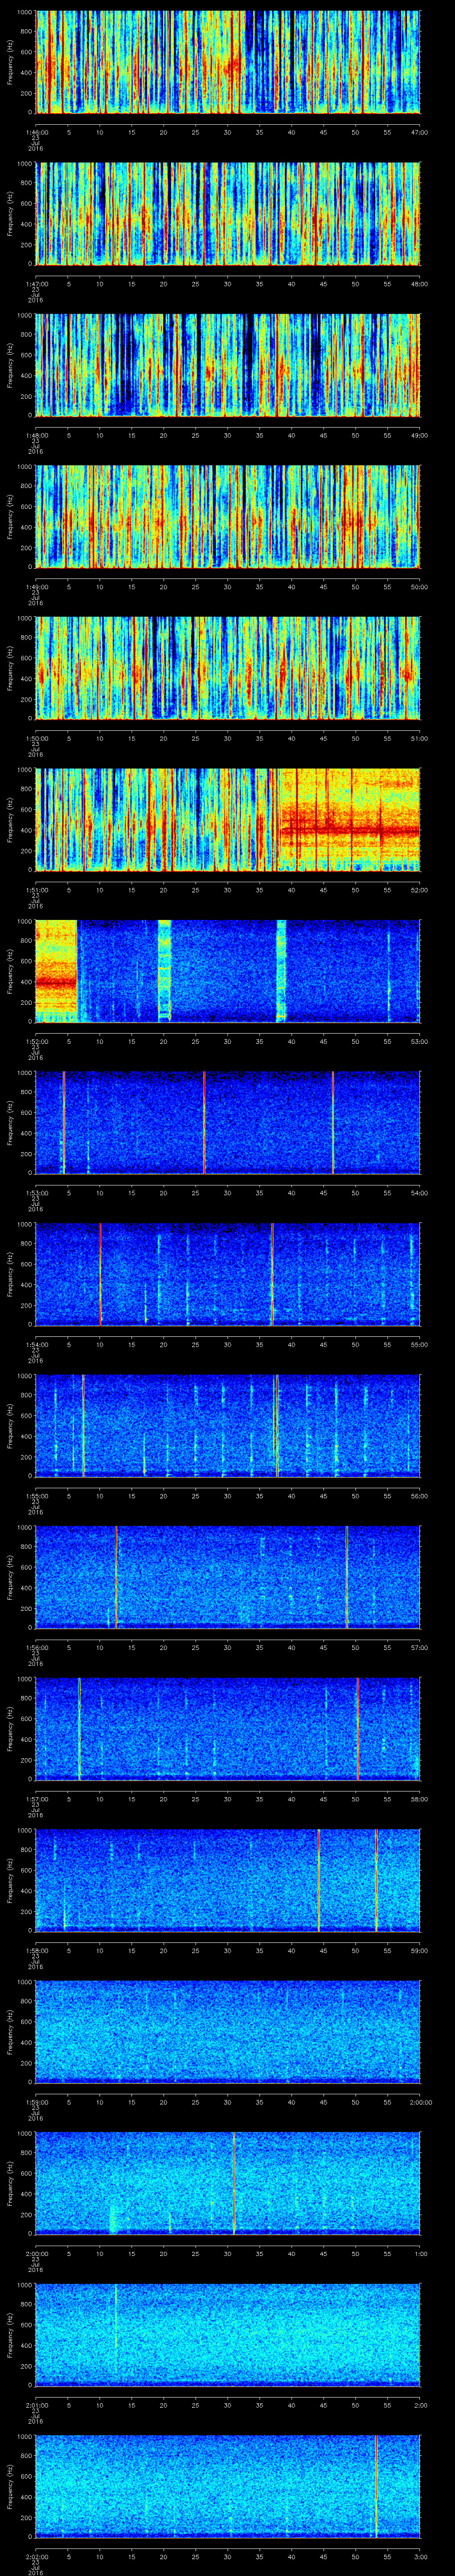Click the 51:00 end time label
This screenshot has height=2576, width=455.
click(419, 738)
